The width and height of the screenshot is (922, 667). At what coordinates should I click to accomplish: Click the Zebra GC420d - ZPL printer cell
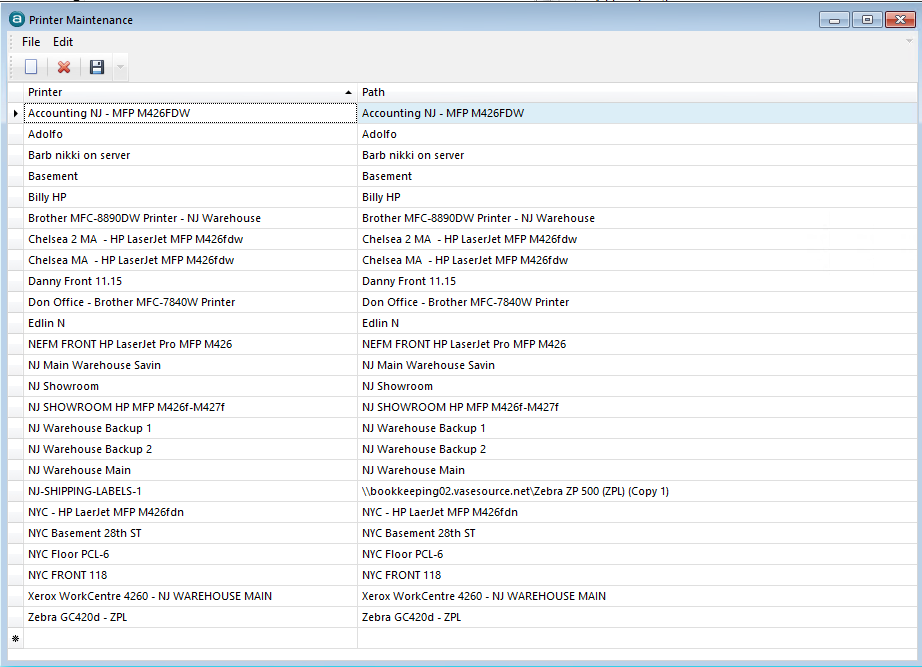[x=190, y=617]
